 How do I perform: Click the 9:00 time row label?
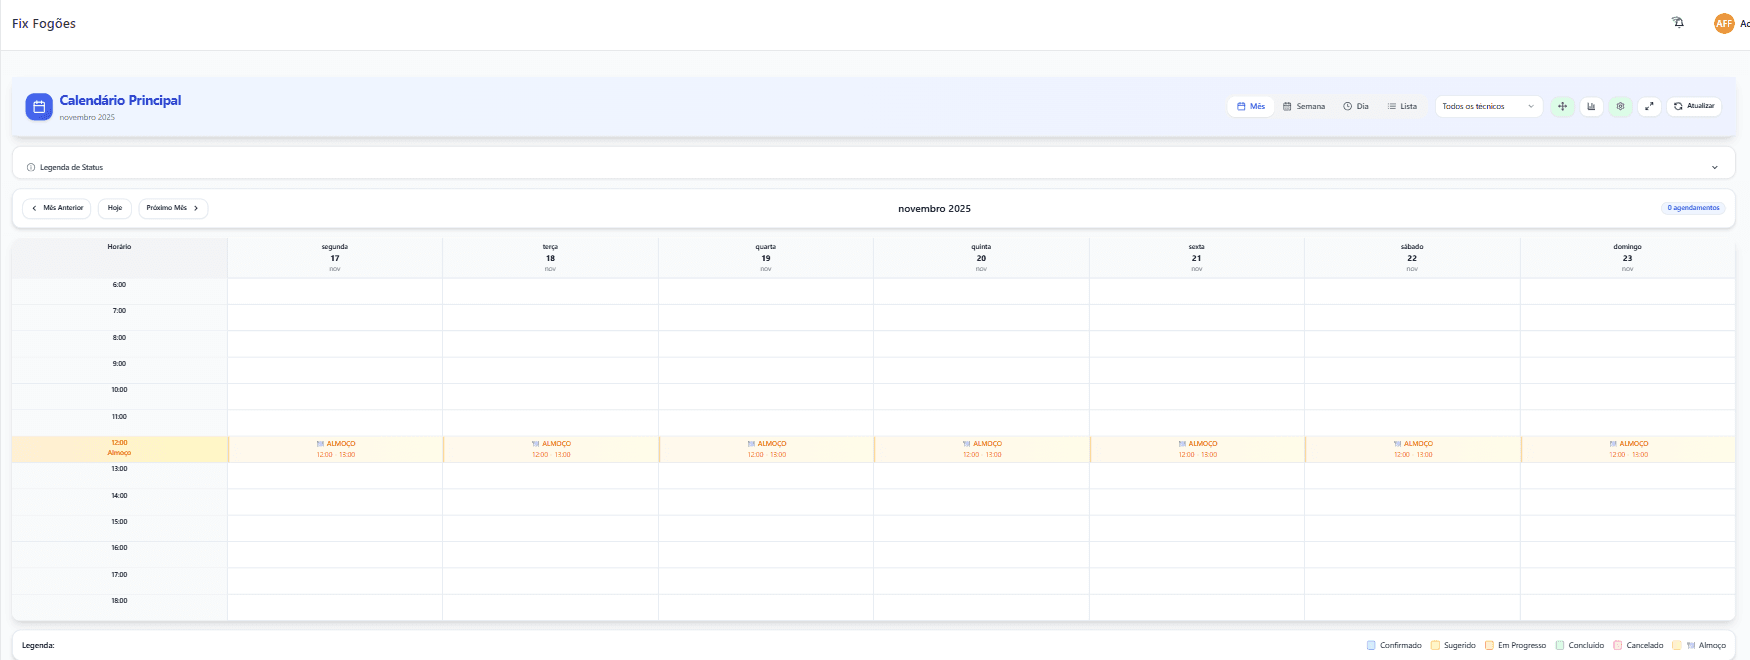(119, 364)
